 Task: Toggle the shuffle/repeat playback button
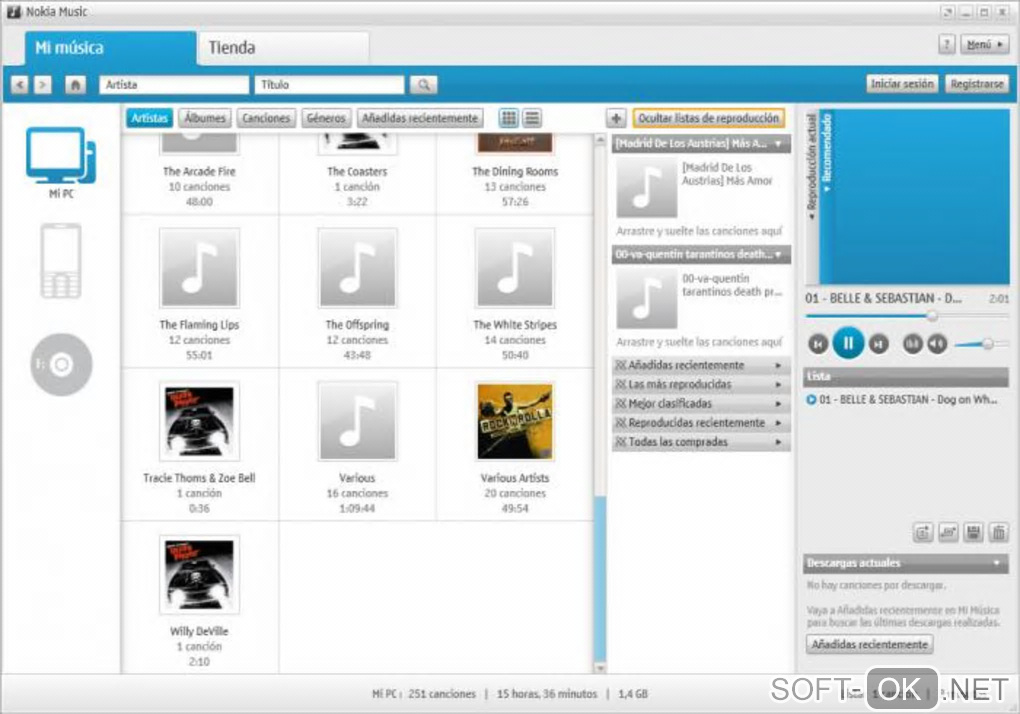point(913,343)
